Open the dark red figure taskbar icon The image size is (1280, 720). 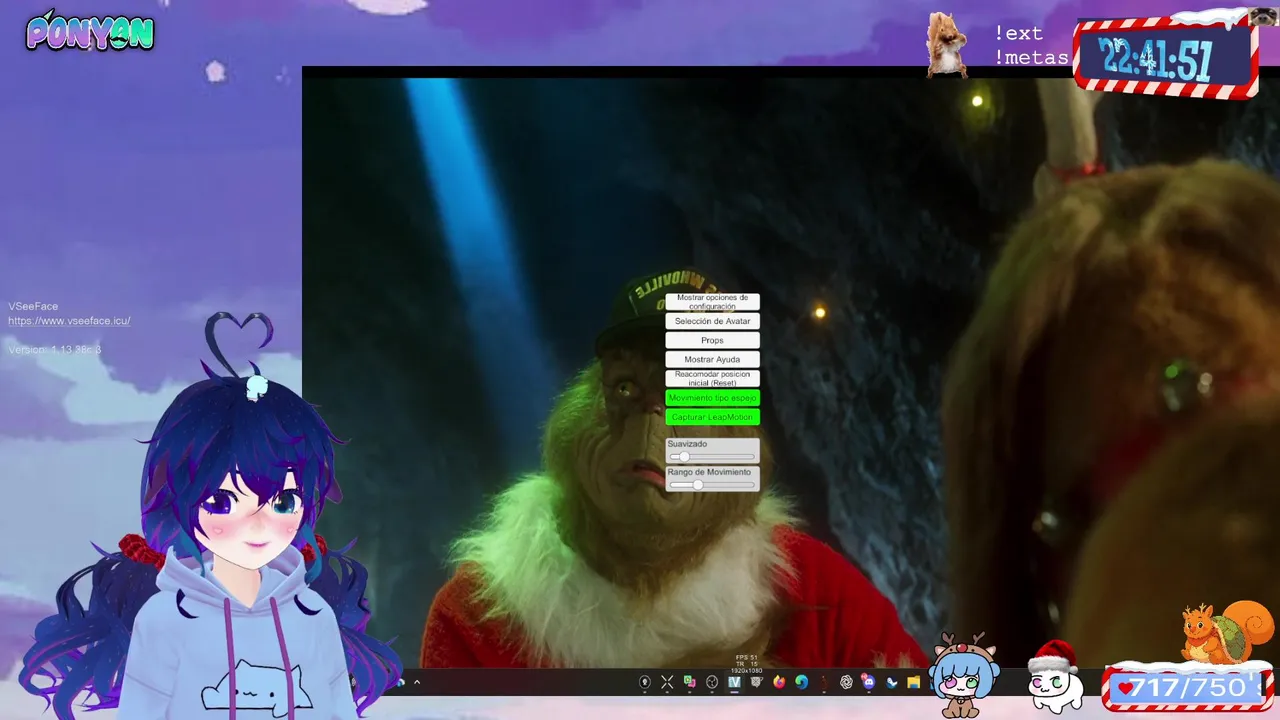pyautogui.click(x=824, y=682)
